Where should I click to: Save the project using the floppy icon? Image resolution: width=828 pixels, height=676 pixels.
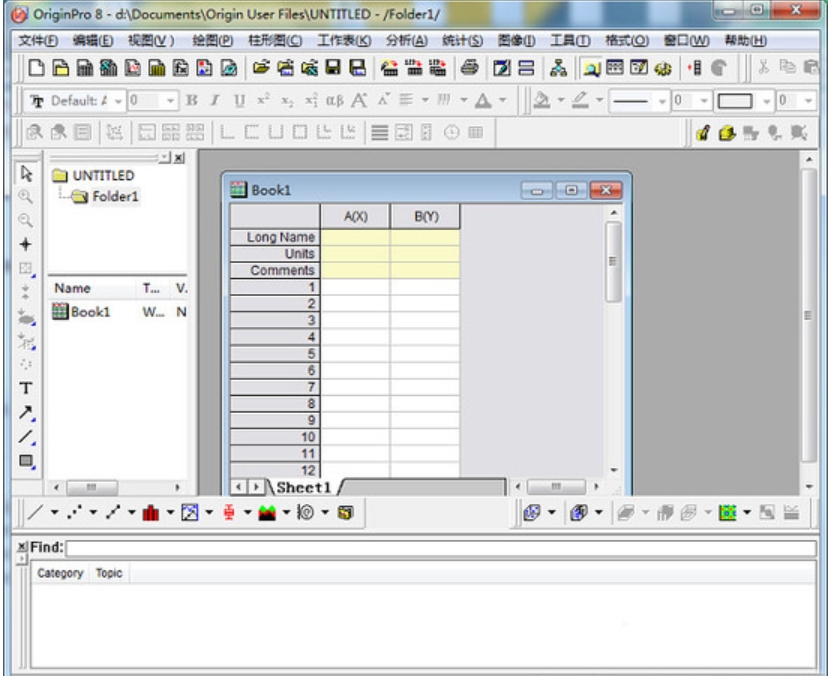pyautogui.click(x=333, y=68)
